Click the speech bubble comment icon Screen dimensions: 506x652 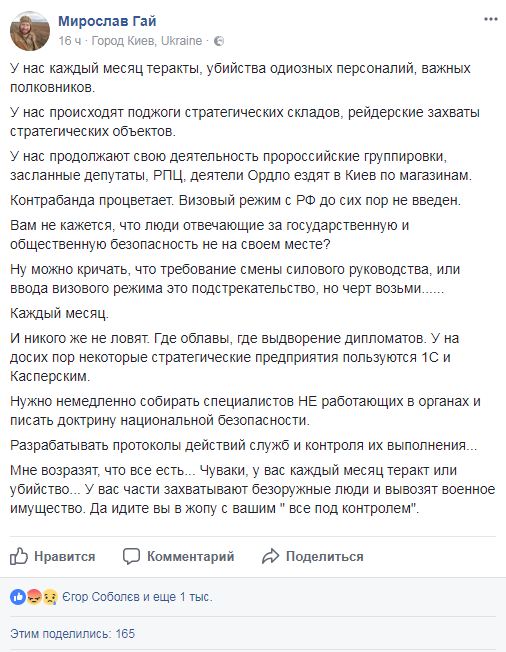[131, 556]
